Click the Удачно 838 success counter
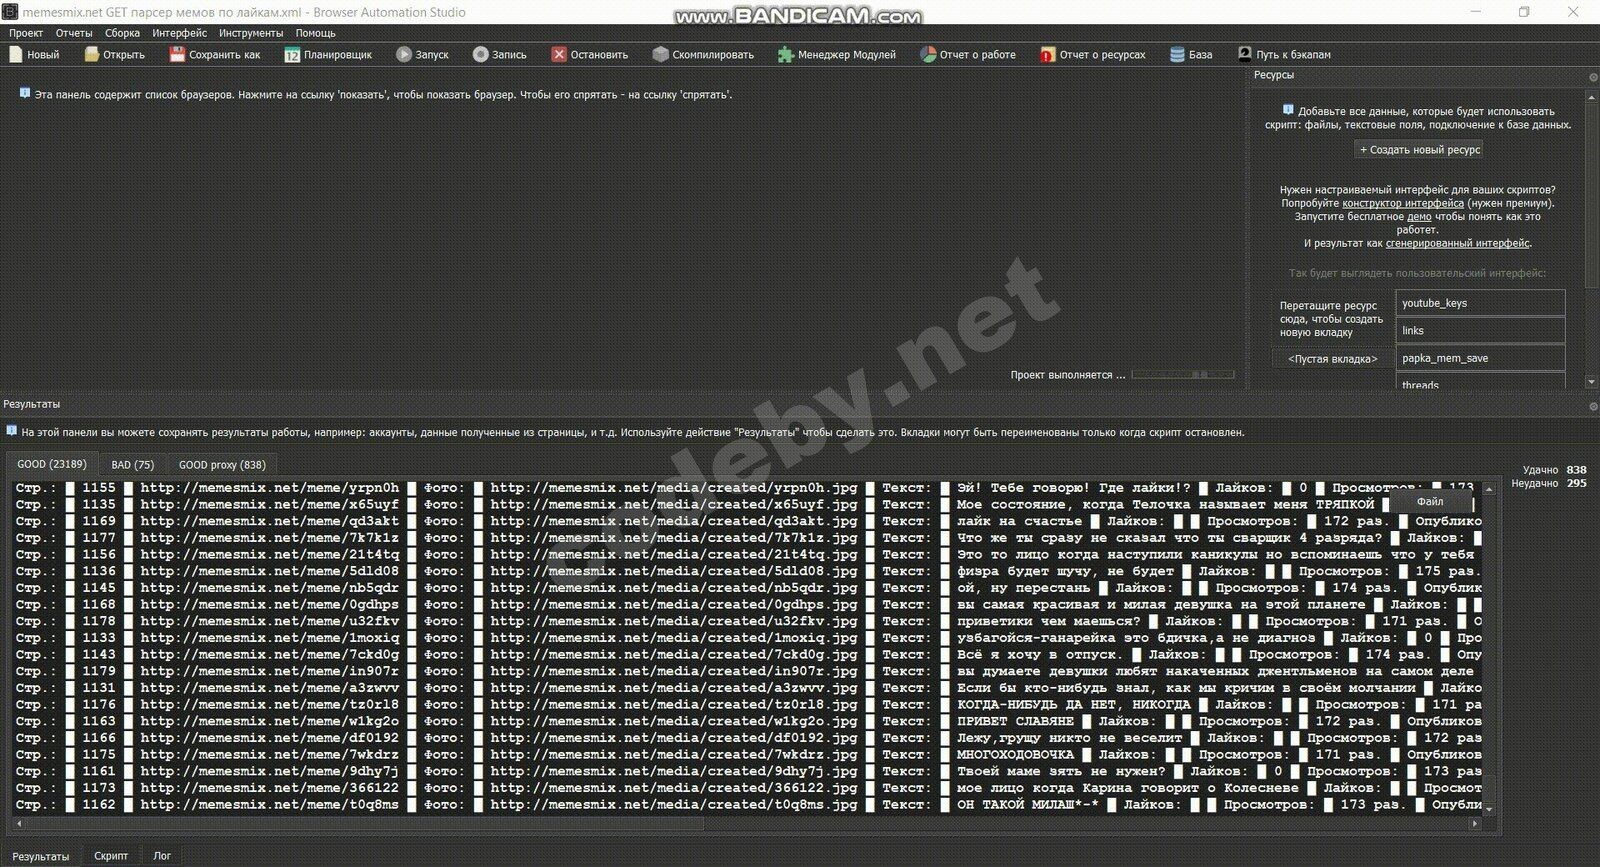The image size is (1600, 867). click(1554, 470)
